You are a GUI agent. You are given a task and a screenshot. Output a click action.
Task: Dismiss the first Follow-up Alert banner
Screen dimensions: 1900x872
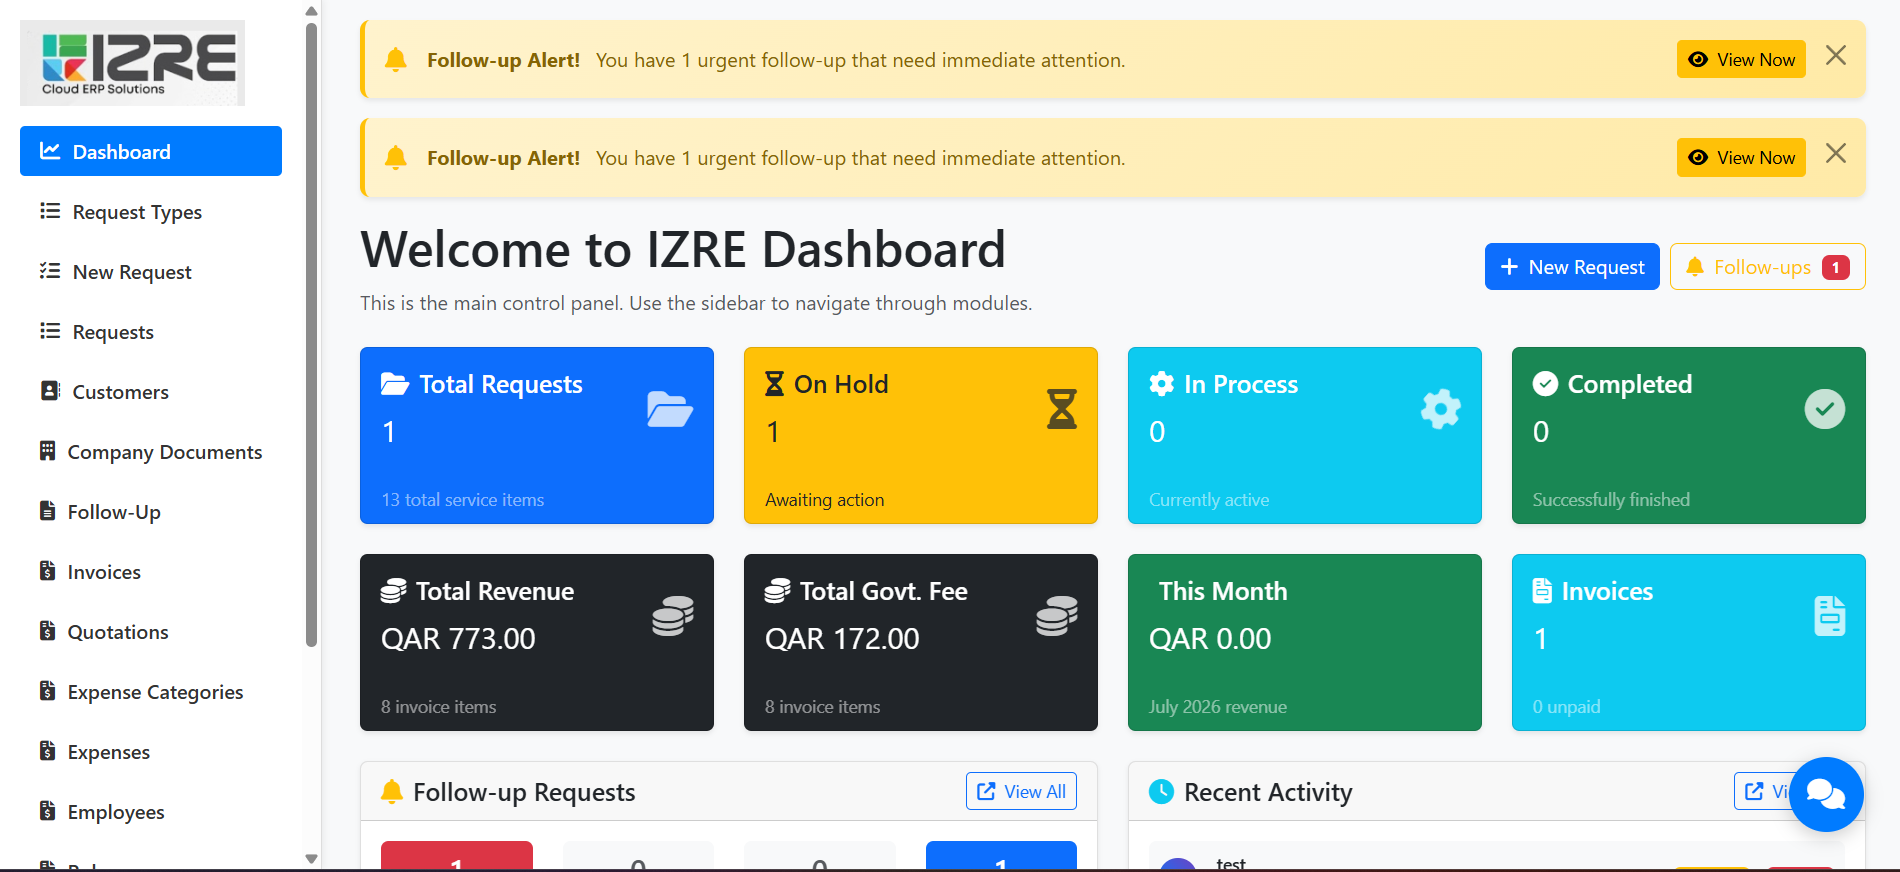[1836, 56]
